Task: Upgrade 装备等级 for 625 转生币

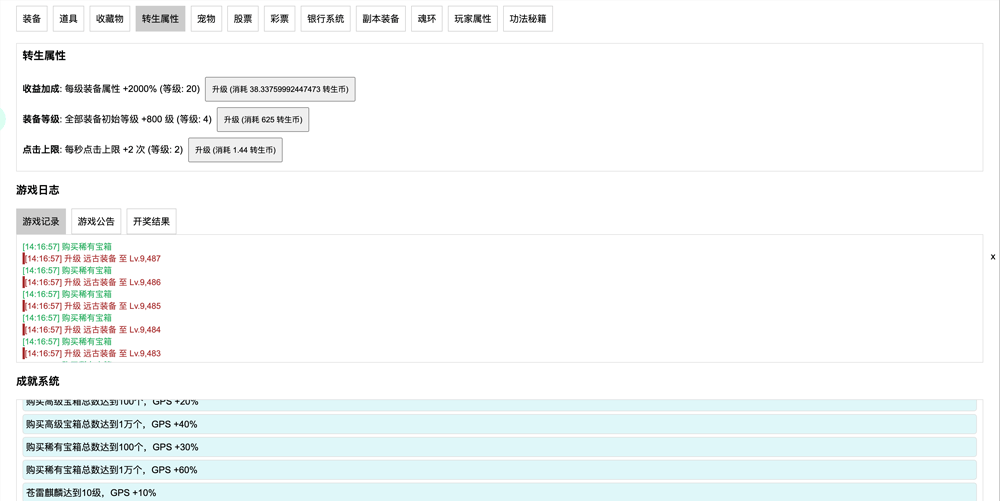Action: click(263, 120)
